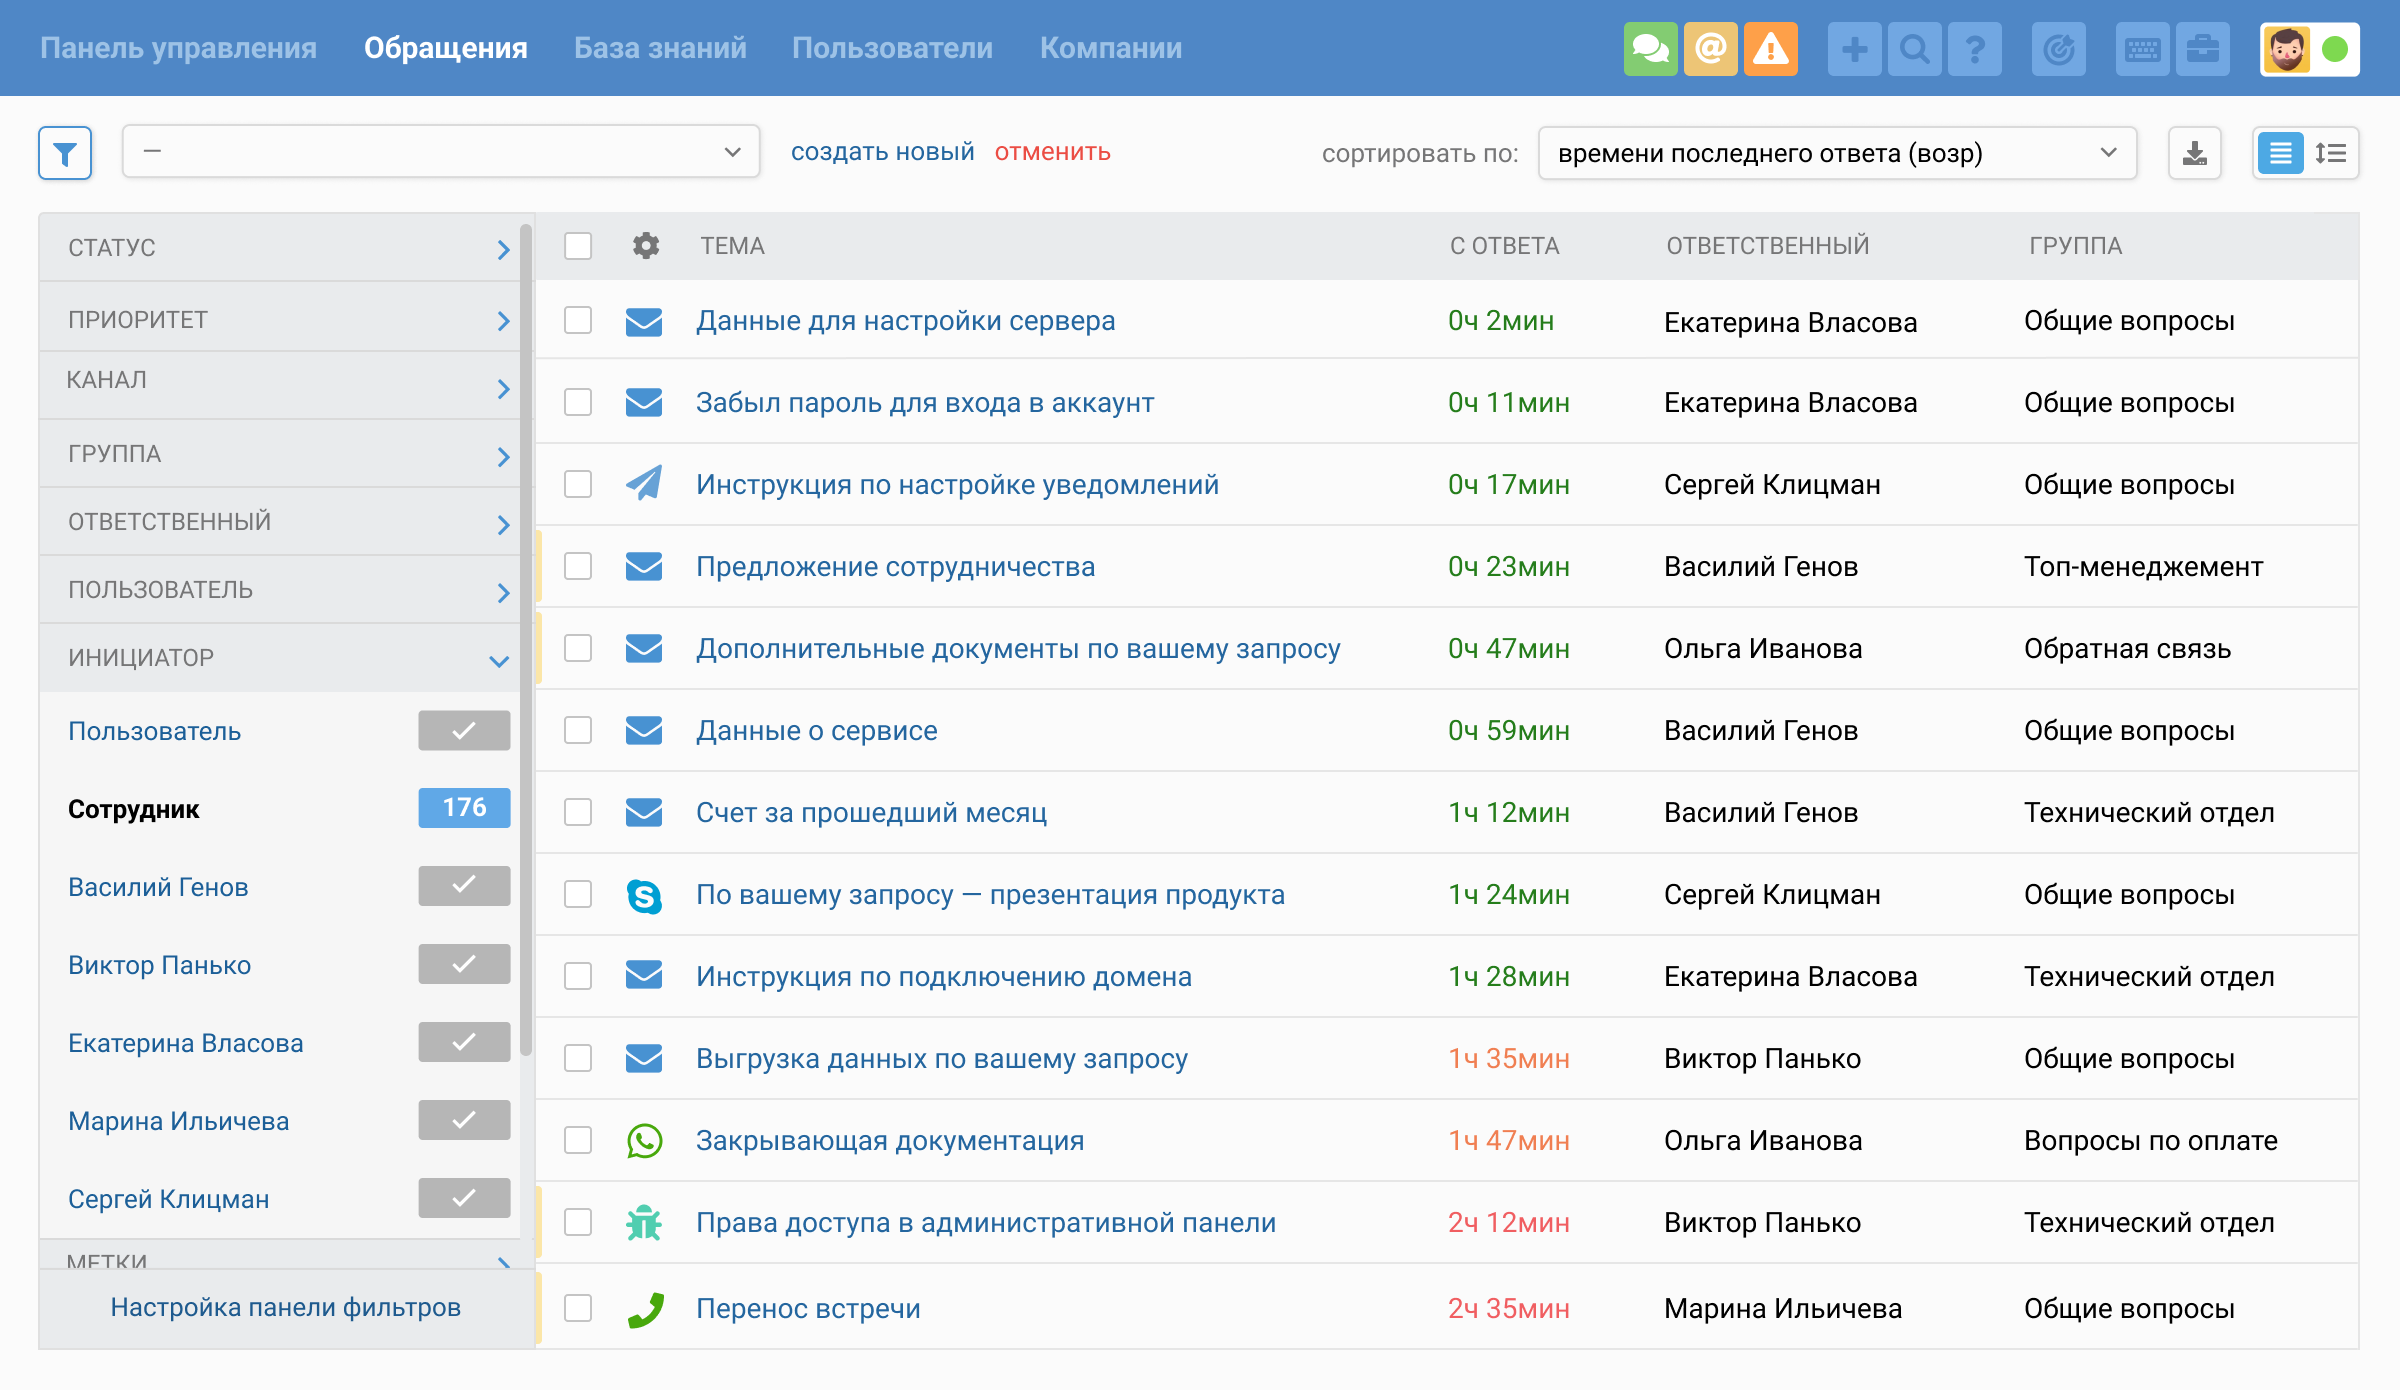Open "Настройка панели фильтров" link
The height and width of the screenshot is (1390, 2400).
pyautogui.click(x=285, y=1308)
